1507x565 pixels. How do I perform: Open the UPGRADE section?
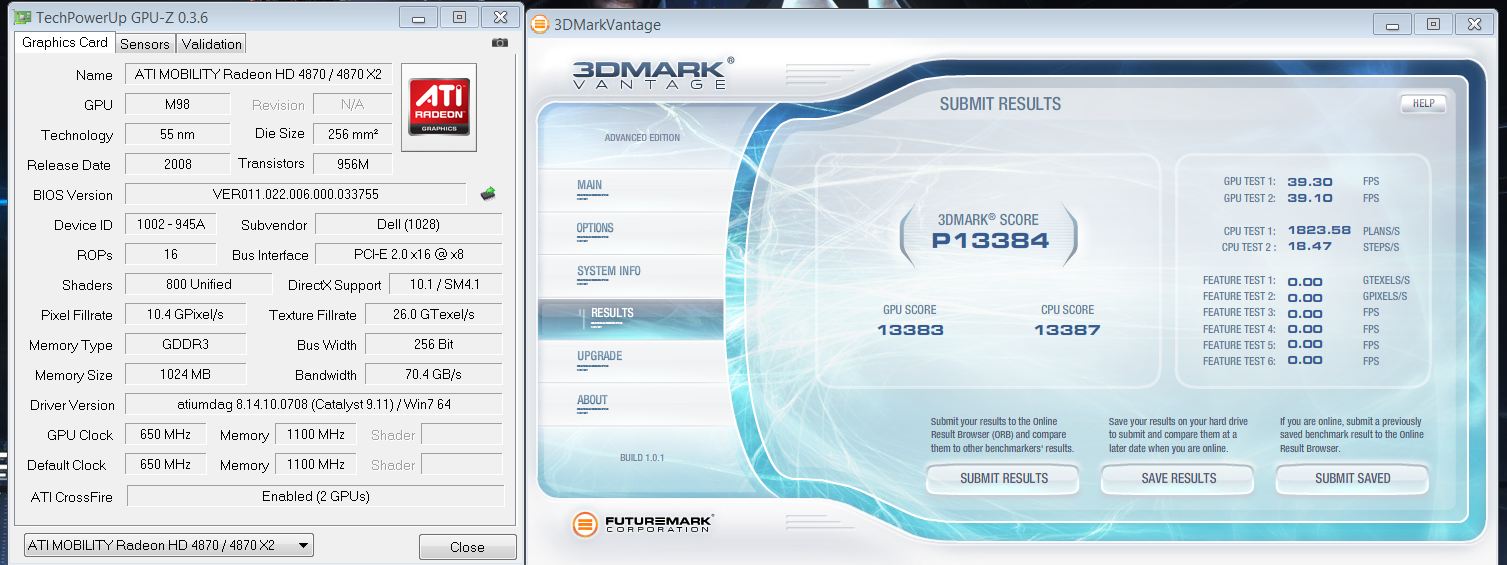pos(599,356)
